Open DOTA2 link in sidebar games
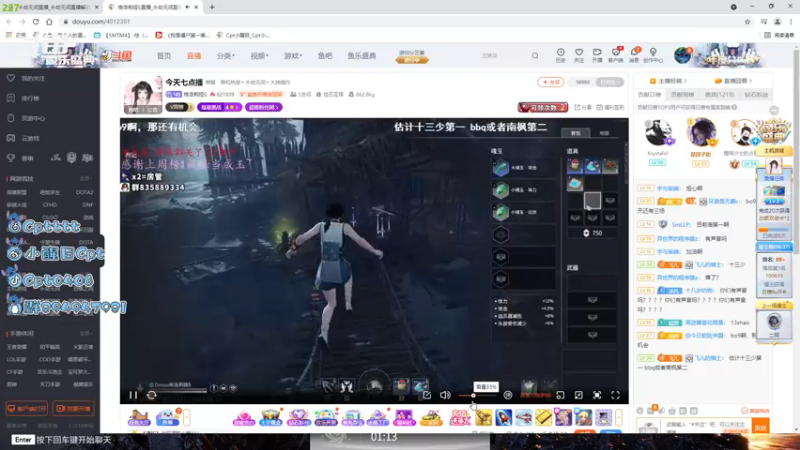 point(84,192)
